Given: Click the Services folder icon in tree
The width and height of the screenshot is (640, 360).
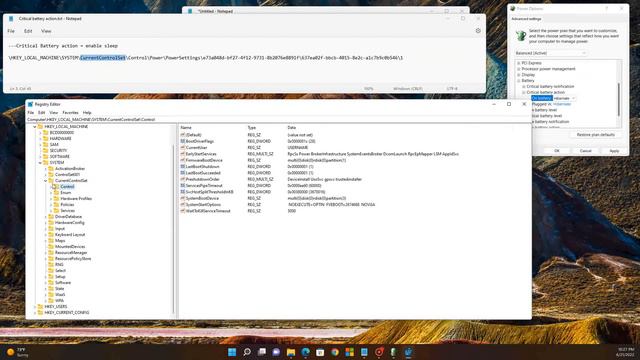Looking at the screenshot, I should [x=56, y=211].
